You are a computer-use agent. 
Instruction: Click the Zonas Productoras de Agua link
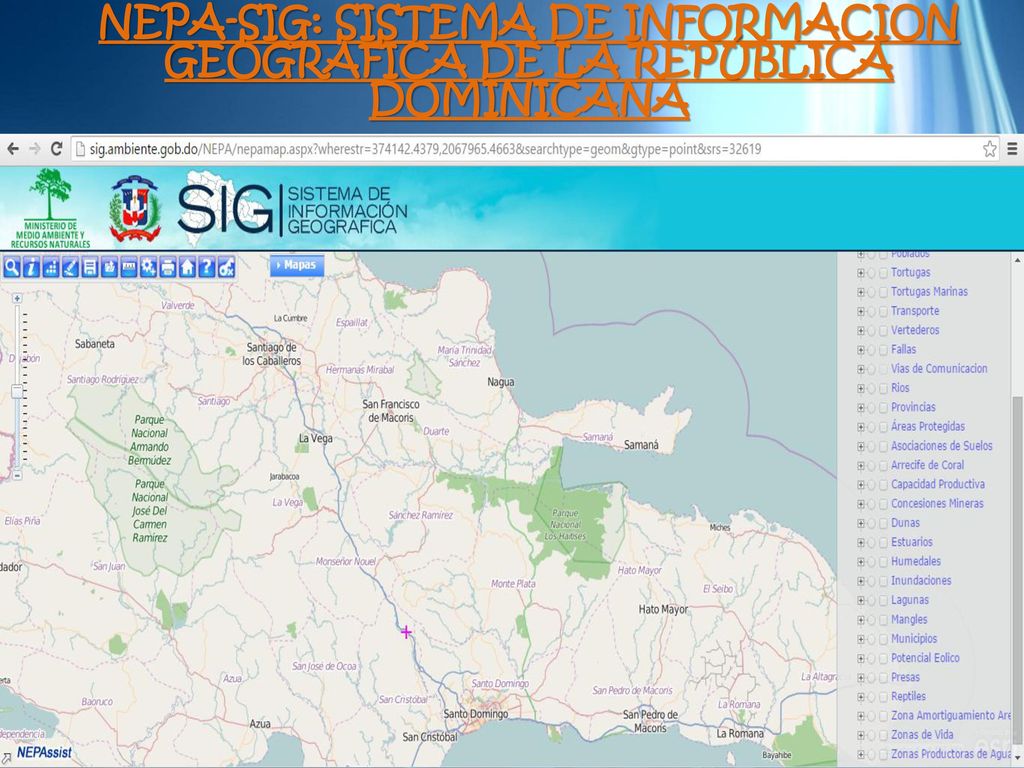pos(951,754)
